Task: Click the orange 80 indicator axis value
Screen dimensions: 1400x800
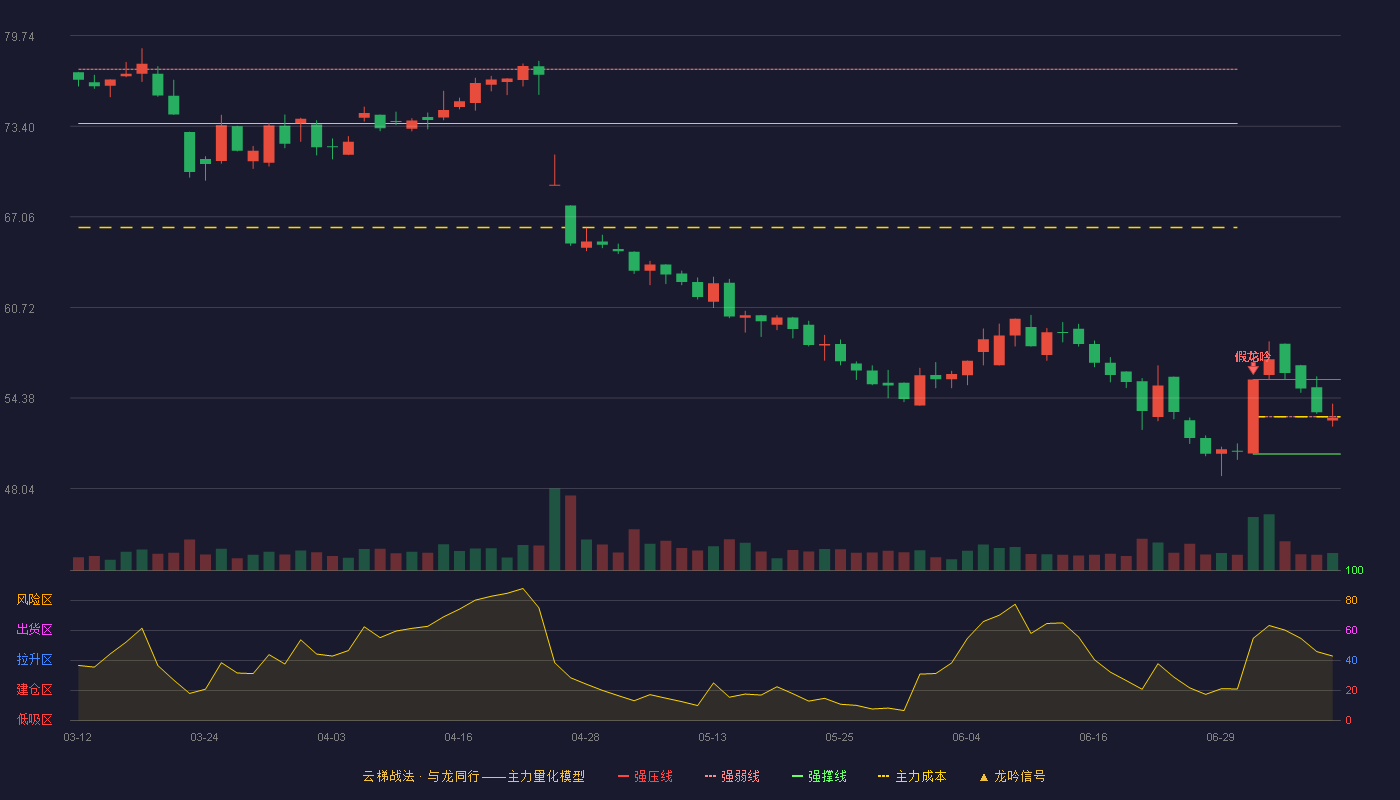Action: pyautogui.click(x=1351, y=600)
